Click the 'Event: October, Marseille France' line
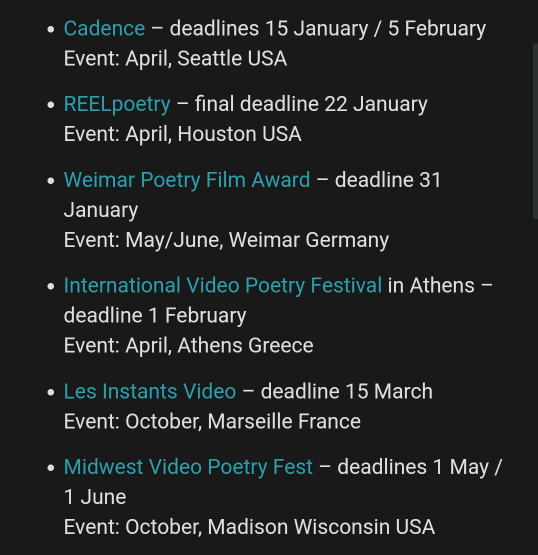The height and width of the screenshot is (555, 538). pyautogui.click(x=212, y=422)
